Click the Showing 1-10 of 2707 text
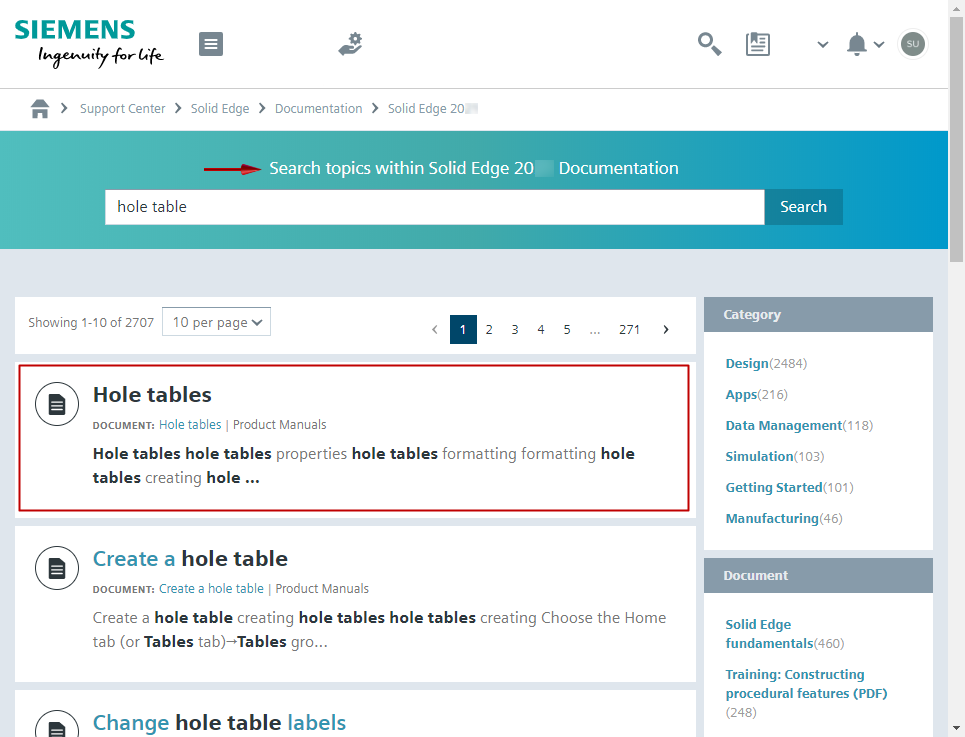 pyautogui.click(x=91, y=322)
